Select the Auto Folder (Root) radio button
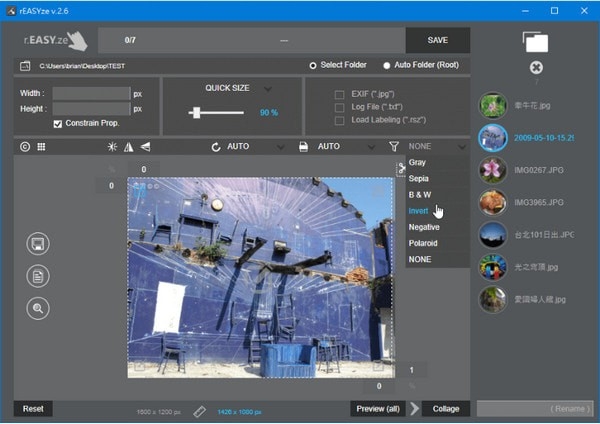The image size is (600, 424). click(x=388, y=66)
